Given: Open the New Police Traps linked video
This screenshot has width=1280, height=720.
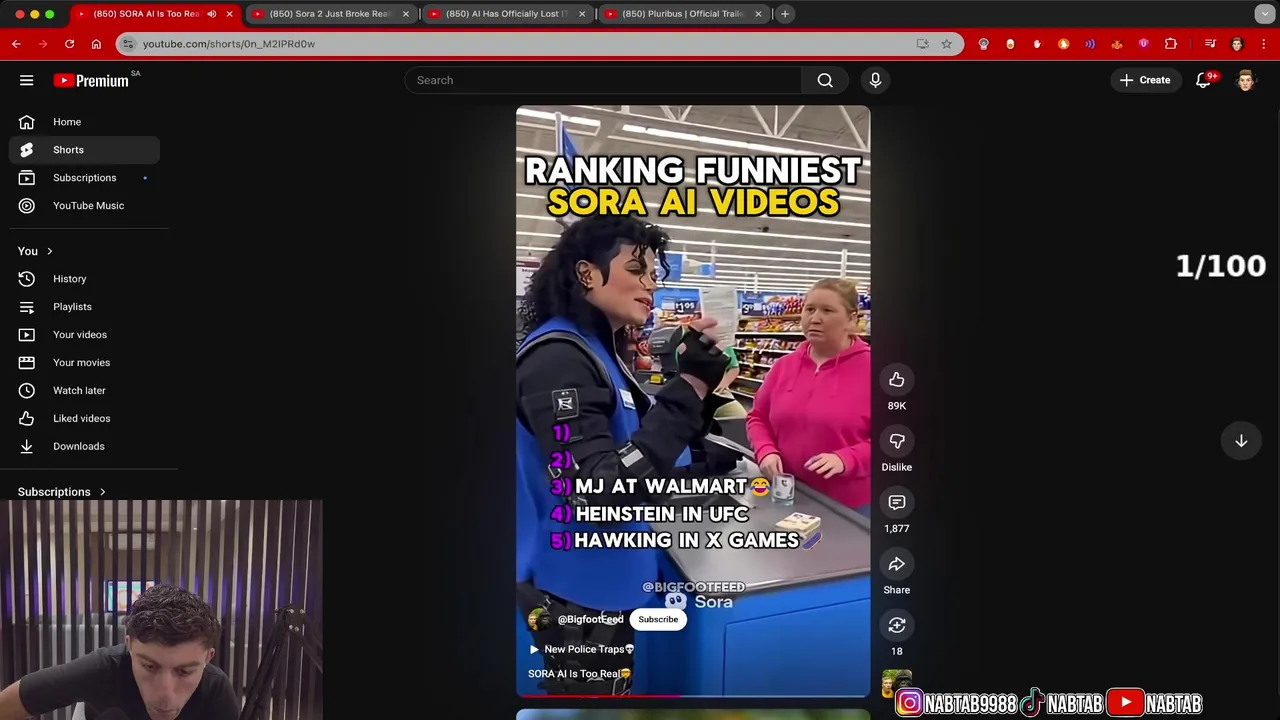Looking at the screenshot, I should click(x=582, y=649).
